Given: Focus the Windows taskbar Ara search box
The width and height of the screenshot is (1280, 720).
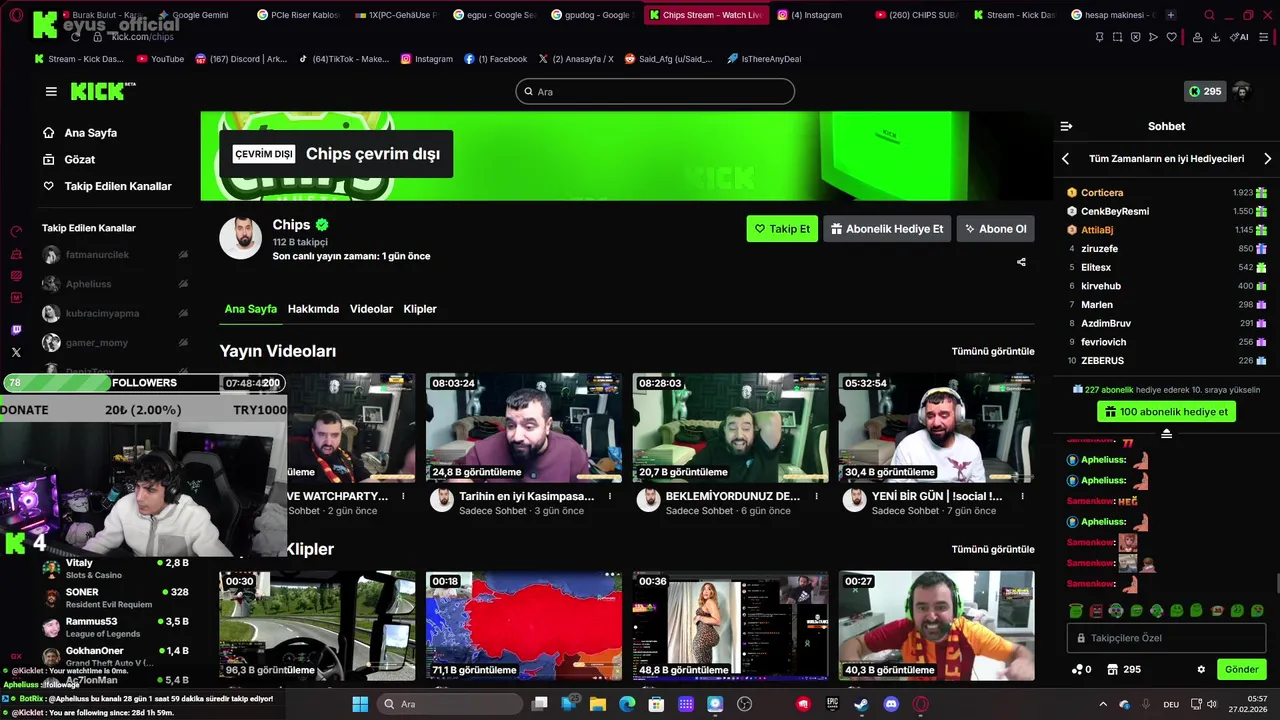Looking at the screenshot, I should (x=449, y=704).
